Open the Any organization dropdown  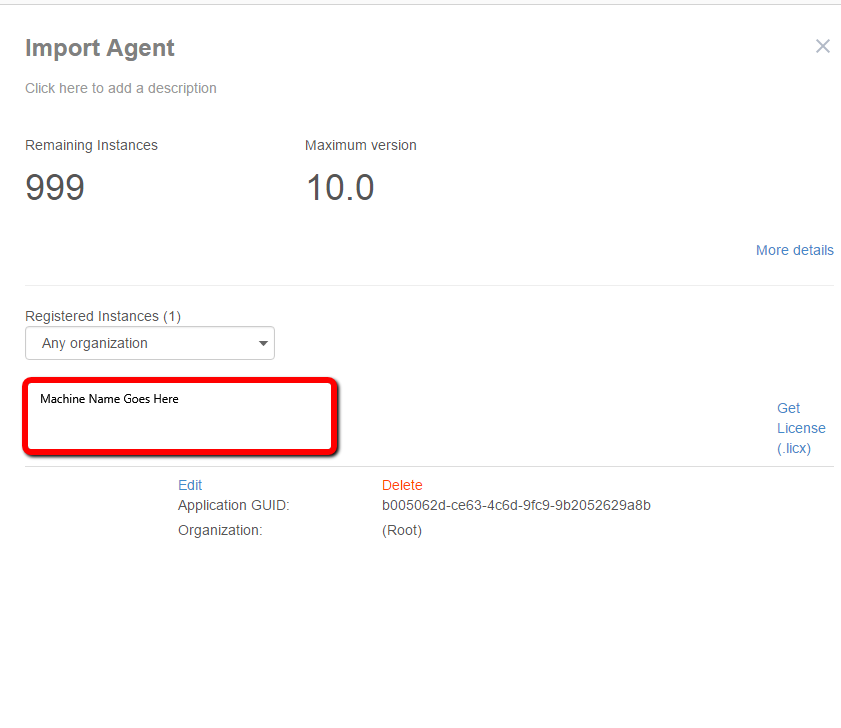149,343
